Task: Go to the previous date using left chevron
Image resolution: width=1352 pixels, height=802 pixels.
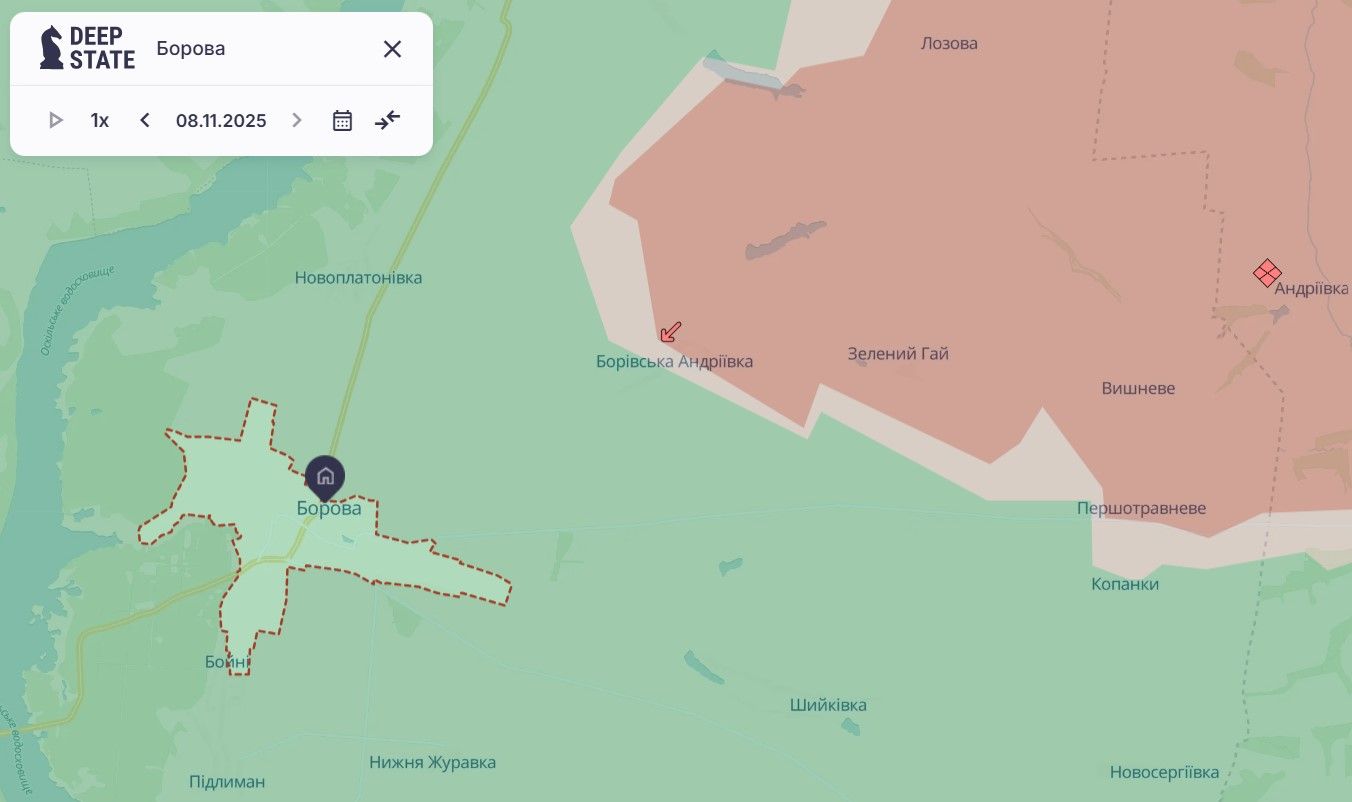Action: coord(145,121)
